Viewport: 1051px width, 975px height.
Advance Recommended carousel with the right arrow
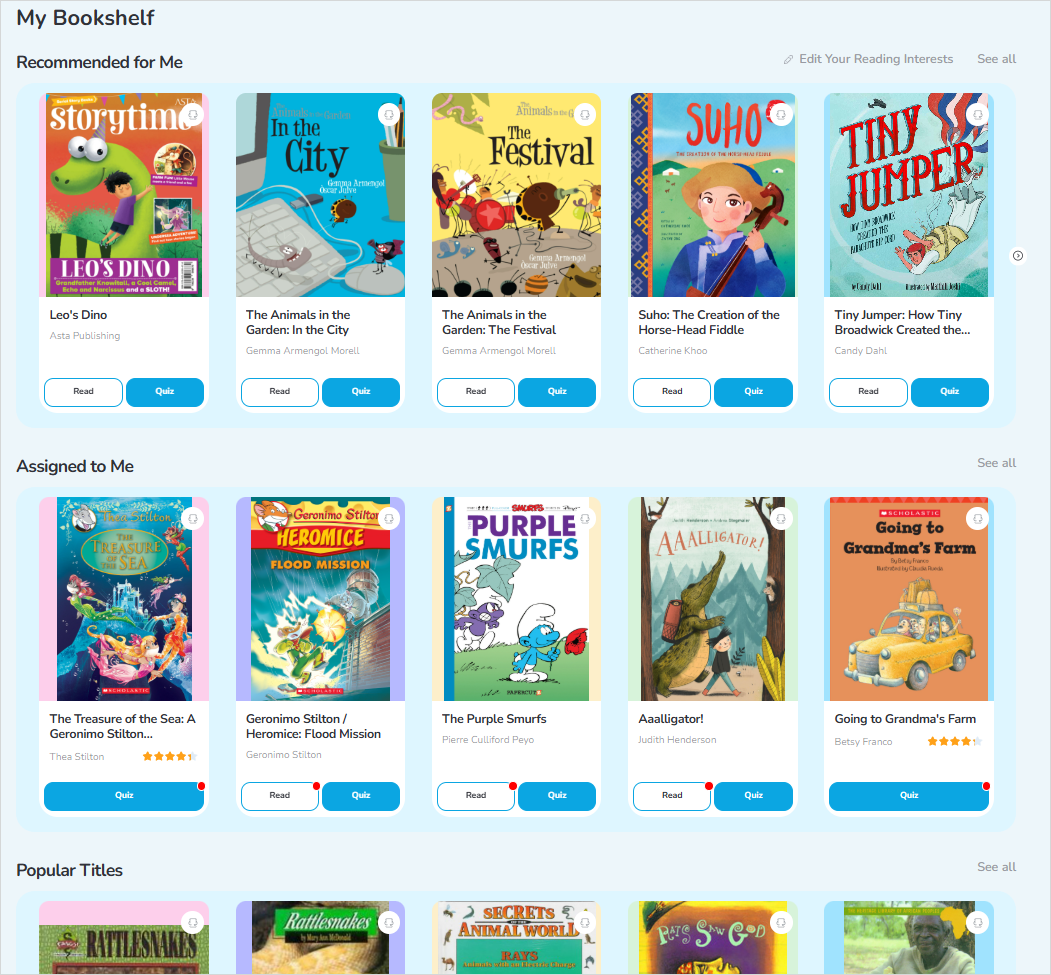click(x=1017, y=255)
